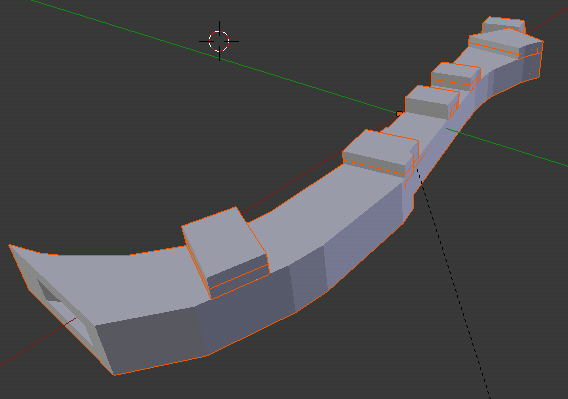This screenshot has width=568, height=399.
Task: Click the red axis line in the top-right corner
Action: (x=551, y=17)
